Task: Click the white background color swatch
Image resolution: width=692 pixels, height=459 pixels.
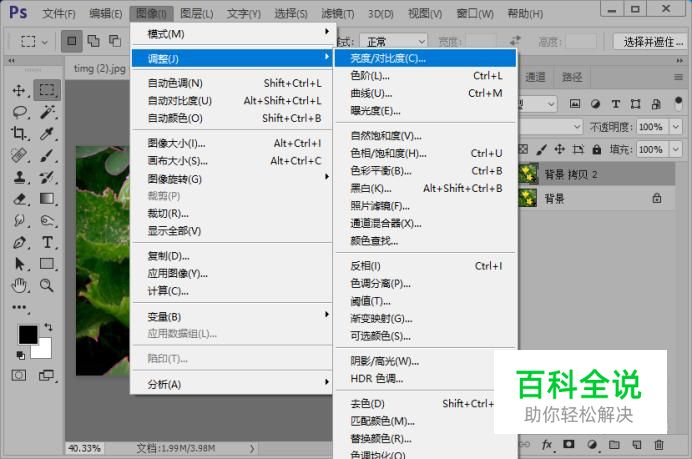Action: [x=45, y=351]
